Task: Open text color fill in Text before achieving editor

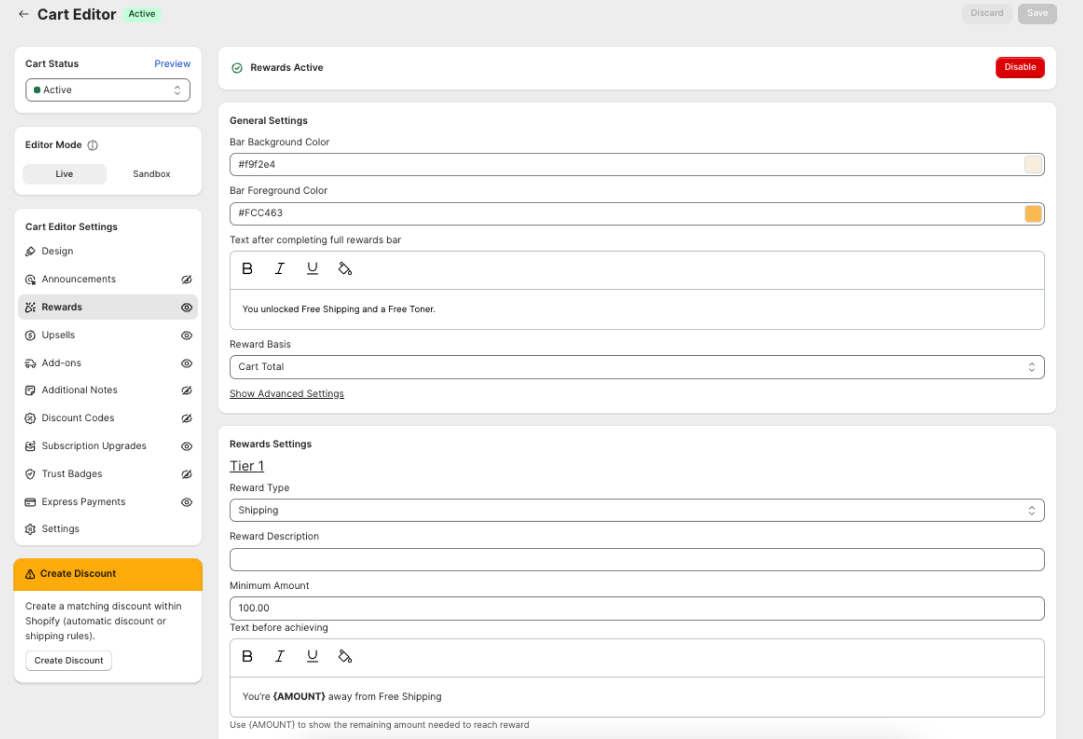Action: [x=345, y=657]
